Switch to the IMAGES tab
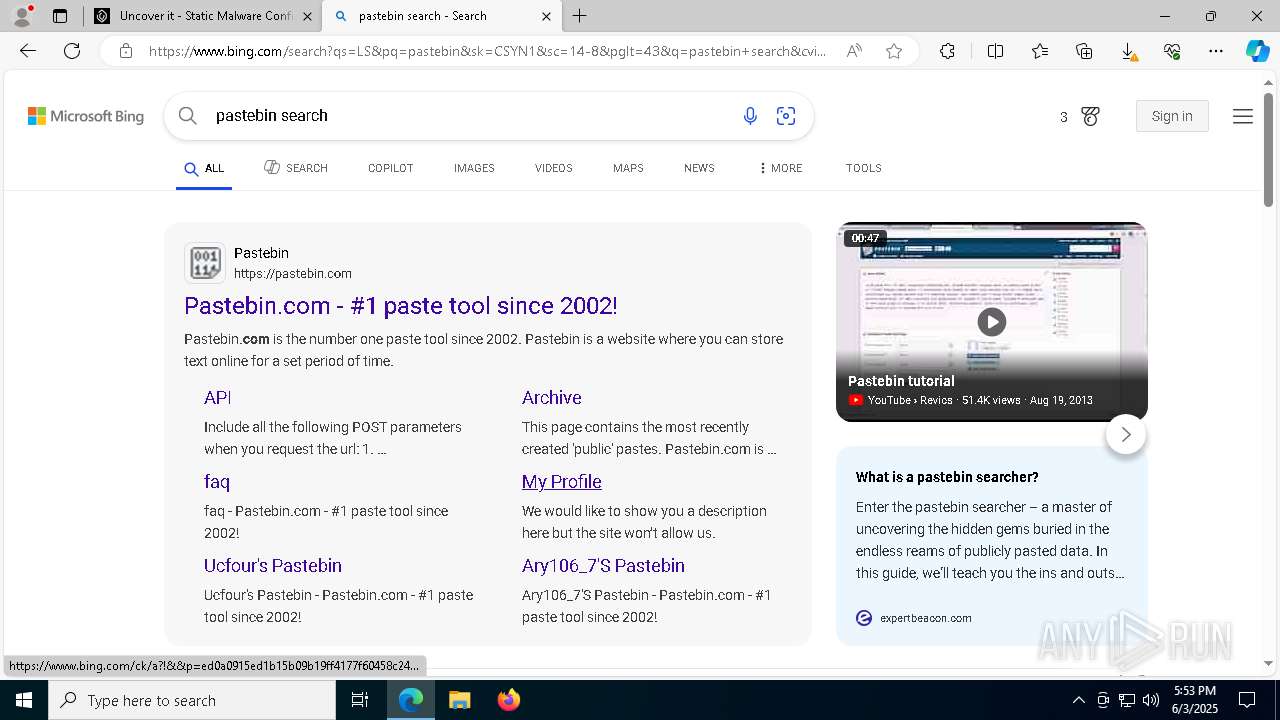 474,168
